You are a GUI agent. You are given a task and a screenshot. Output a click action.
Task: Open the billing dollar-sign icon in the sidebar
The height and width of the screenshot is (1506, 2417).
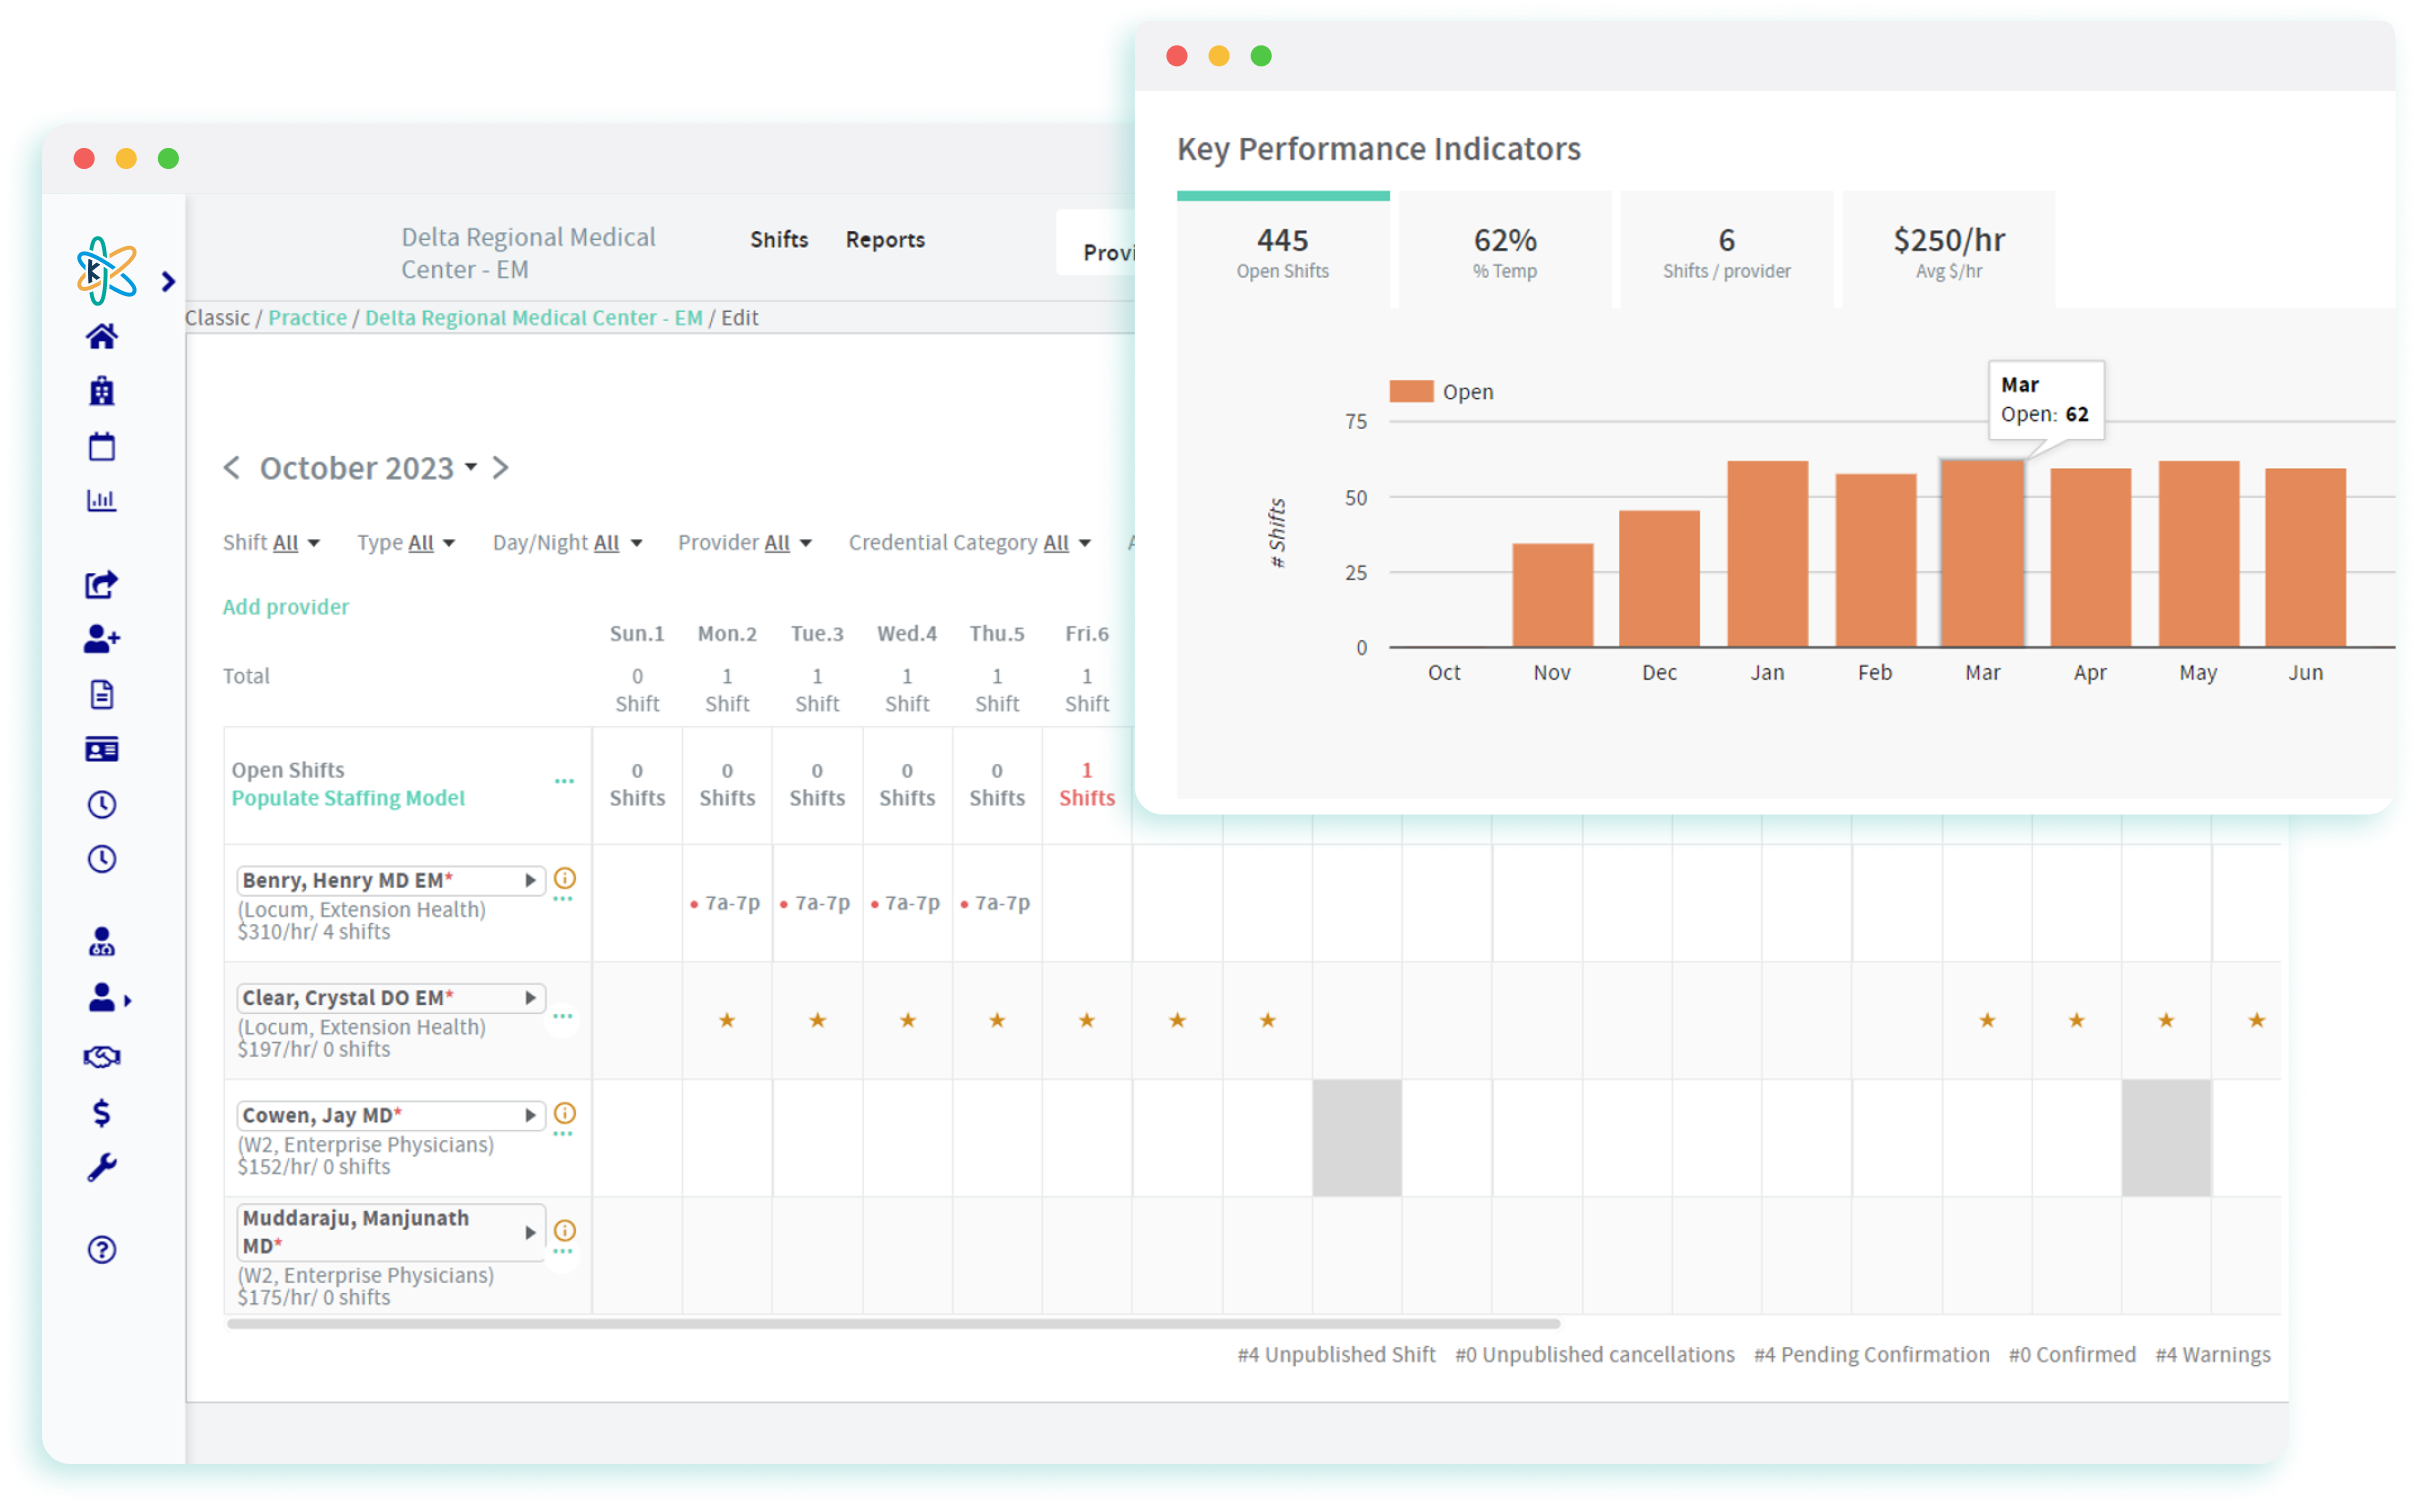click(x=101, y=1113)
